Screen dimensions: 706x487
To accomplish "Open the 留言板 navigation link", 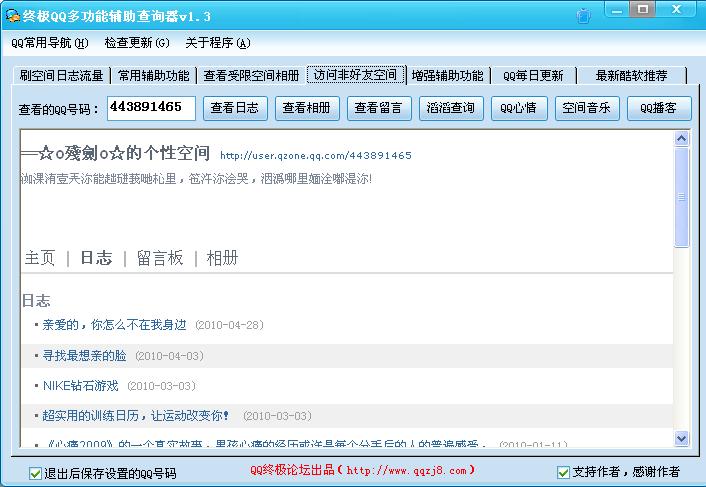I will 160,258.
